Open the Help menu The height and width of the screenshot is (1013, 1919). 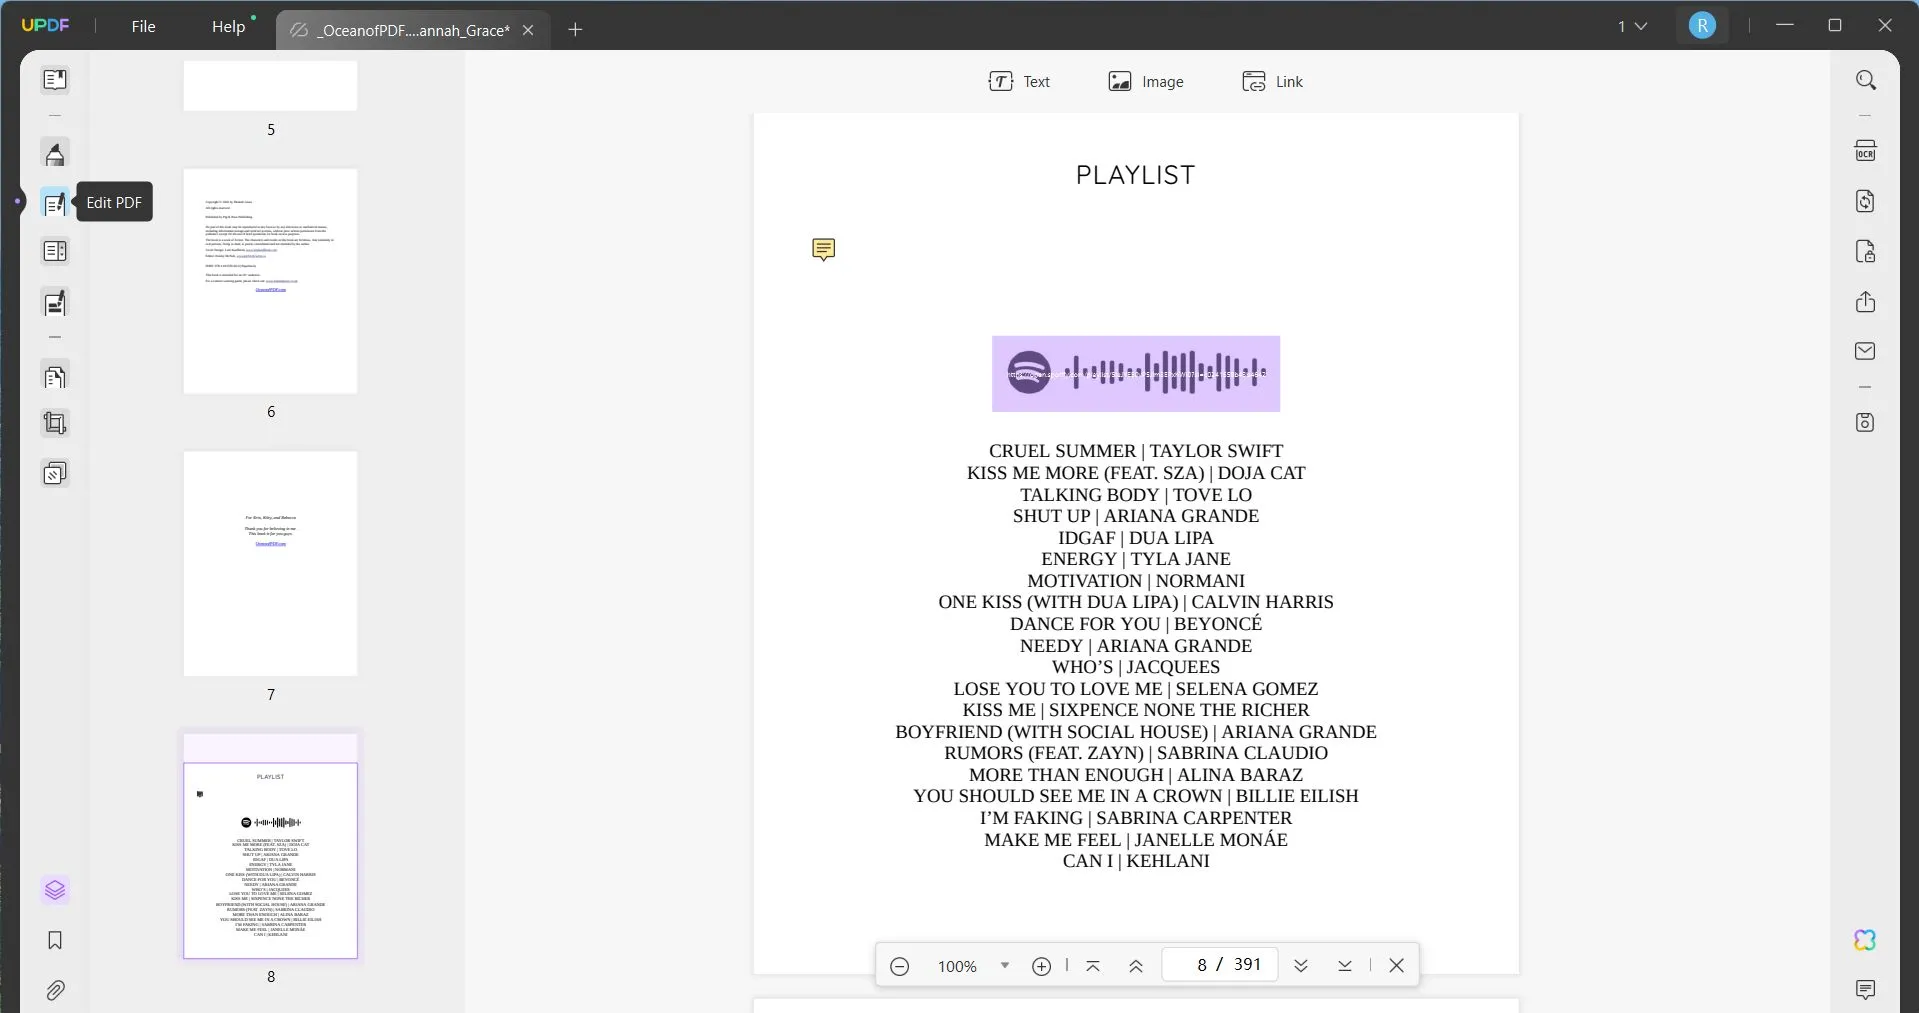pyautogui.click(x=228, y=26)
